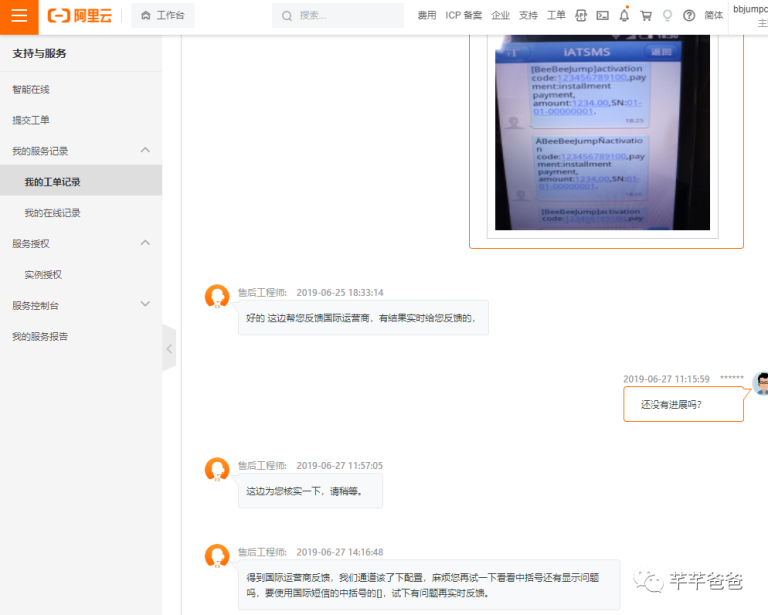This screenshot has width=768, height=615.
Task: Open the 企业 menu
Action: (501, 16)
